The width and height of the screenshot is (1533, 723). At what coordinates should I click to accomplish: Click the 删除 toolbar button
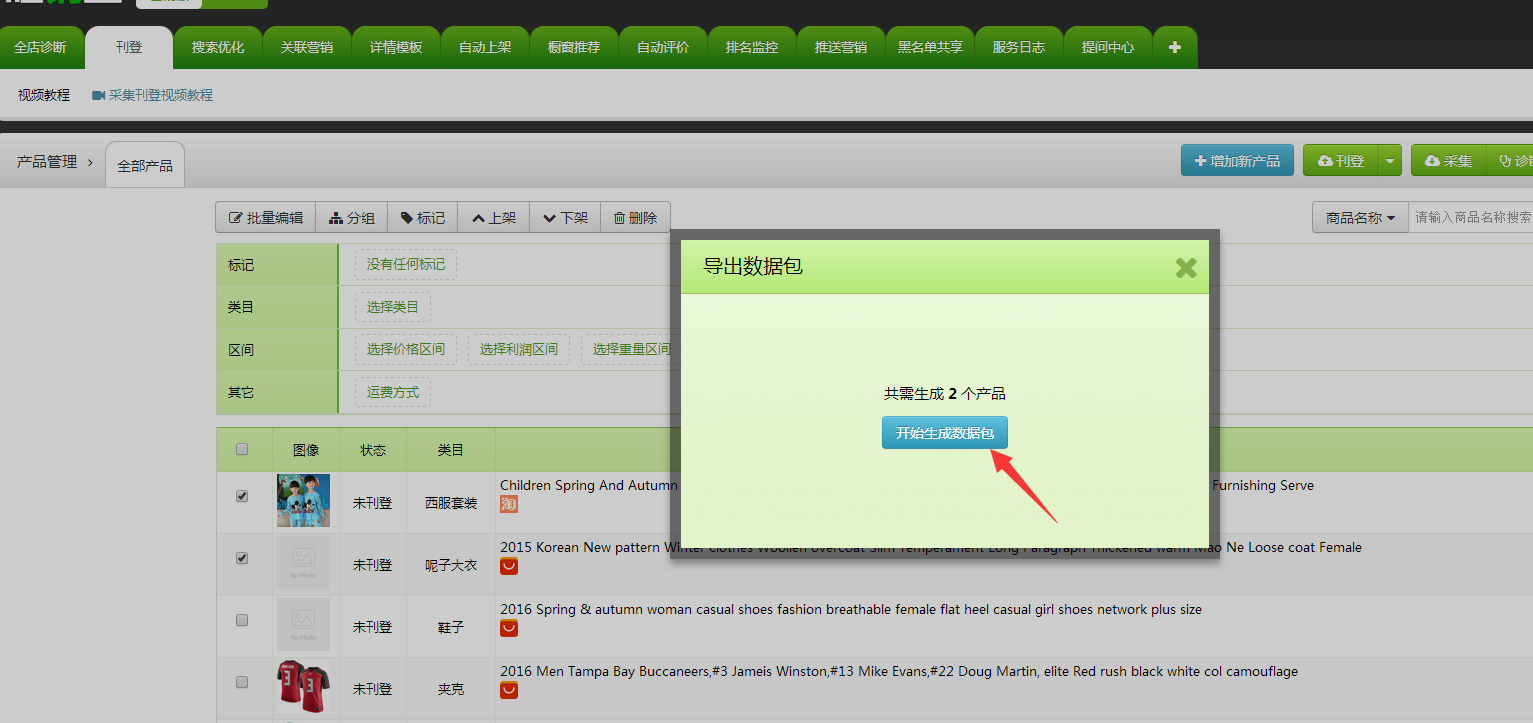point(636,217)
